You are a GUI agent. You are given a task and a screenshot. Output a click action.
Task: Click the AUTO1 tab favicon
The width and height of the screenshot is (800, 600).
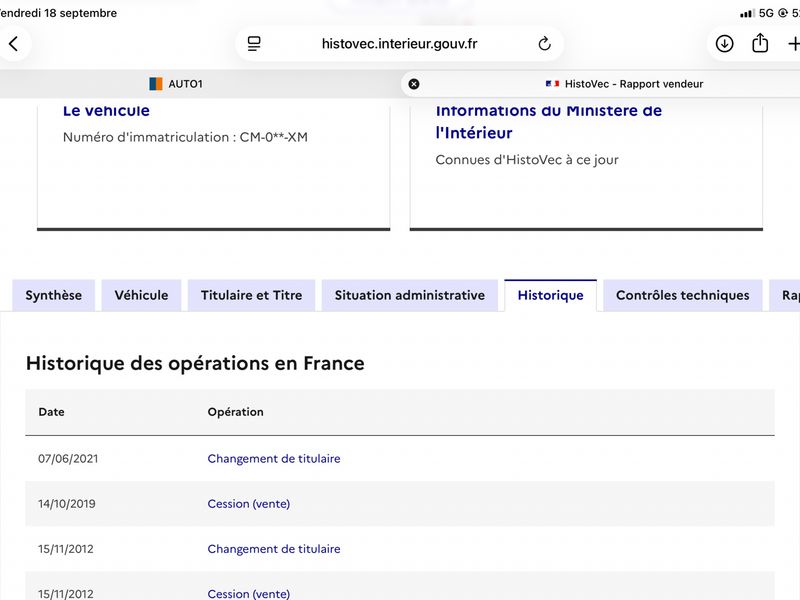click(156, 84)
